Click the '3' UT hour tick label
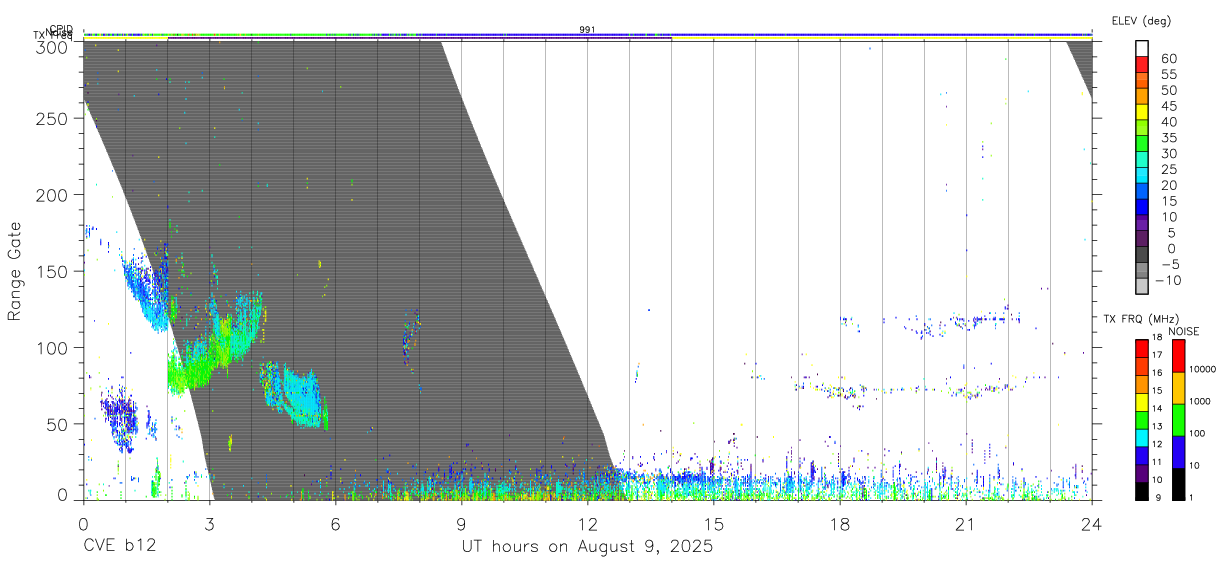This screenshot has width=1228, height=567. (209, 524)
